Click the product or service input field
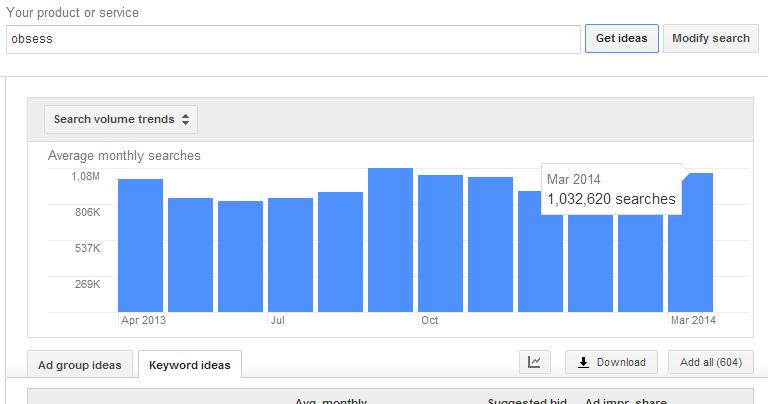This screenshot has height=404, width=768. 293,39
